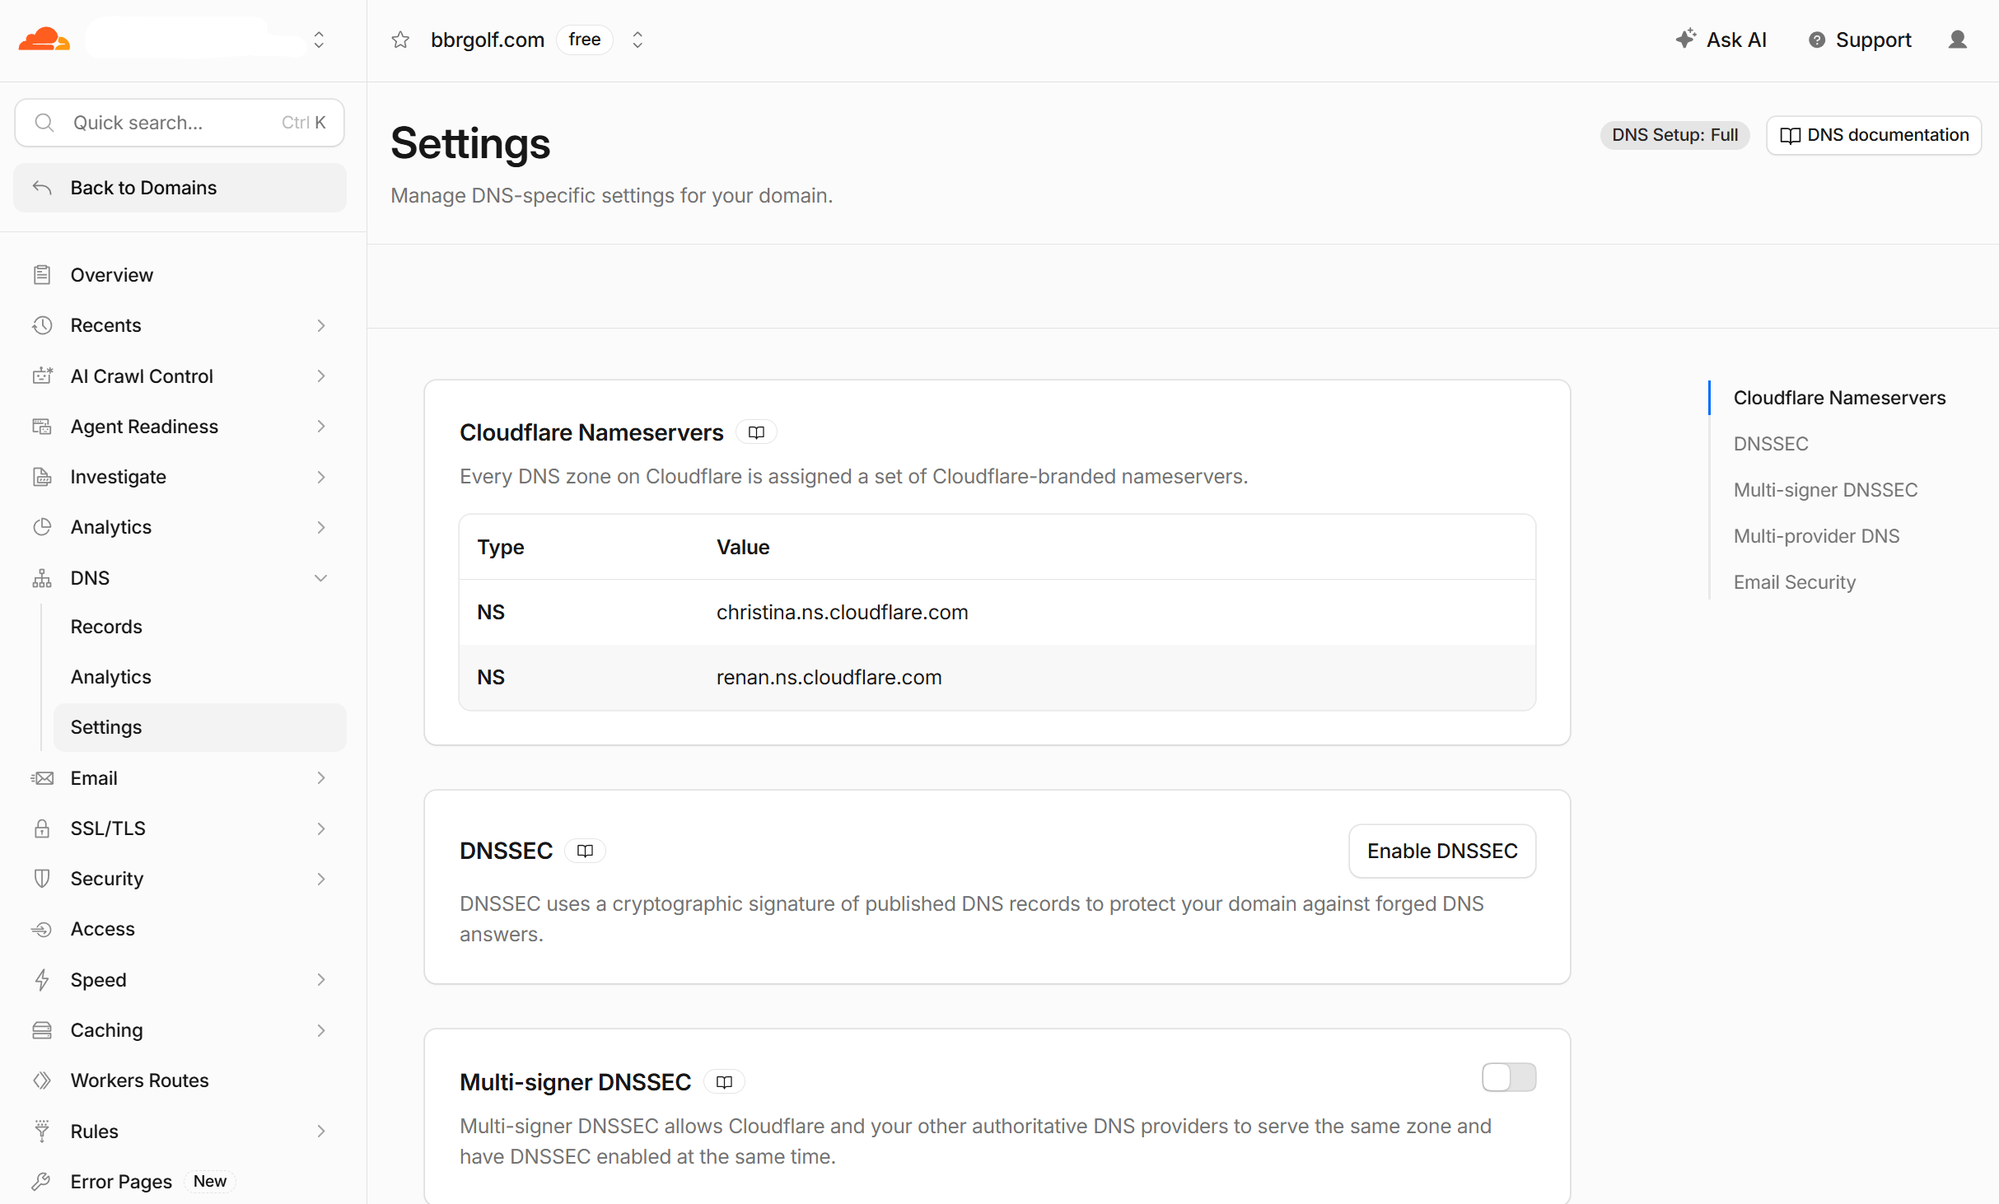Click the Workers Routes icon

point(42,1081)
